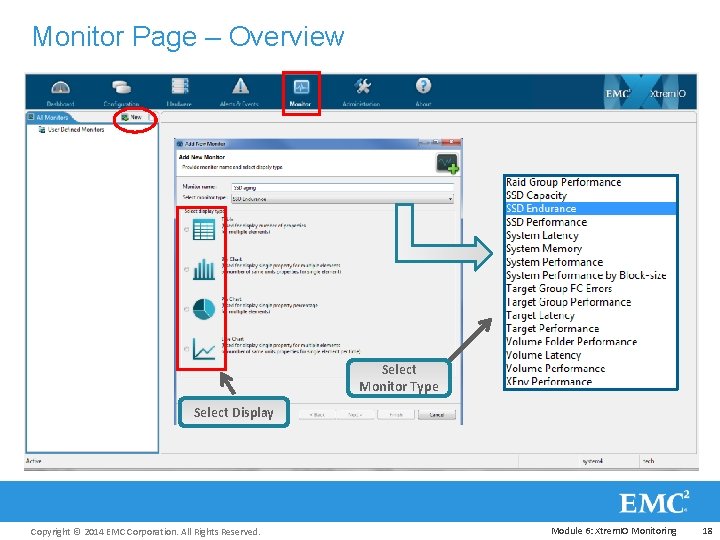Click the Cancel button in dialog
This screenshot has height=540, width=720.
437,415
